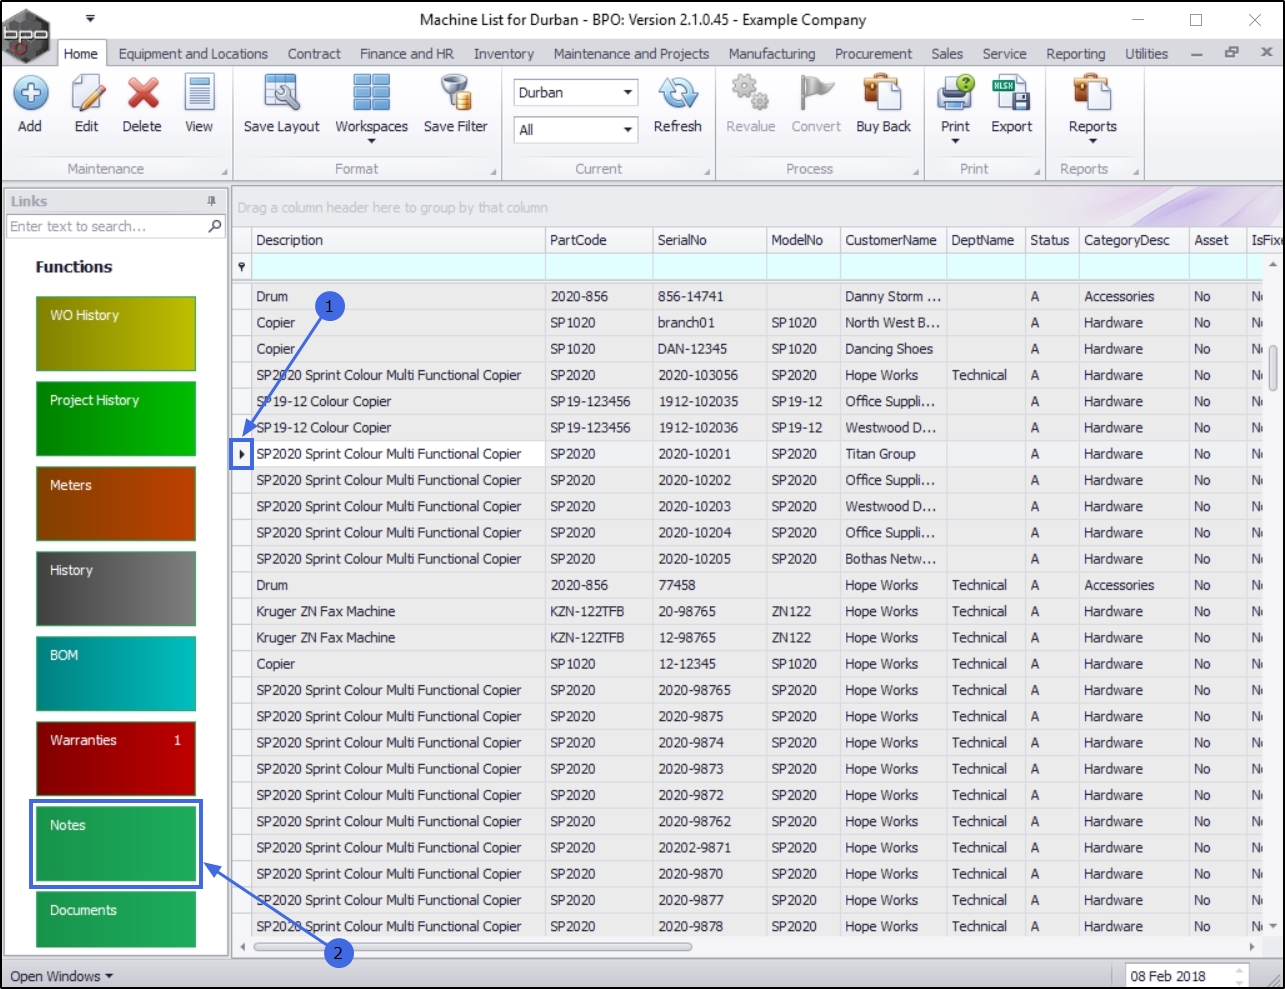The width and height of the screenshot is (1285, 989).
Task: Expand the Open Windows menu
Action: point(61,976)
